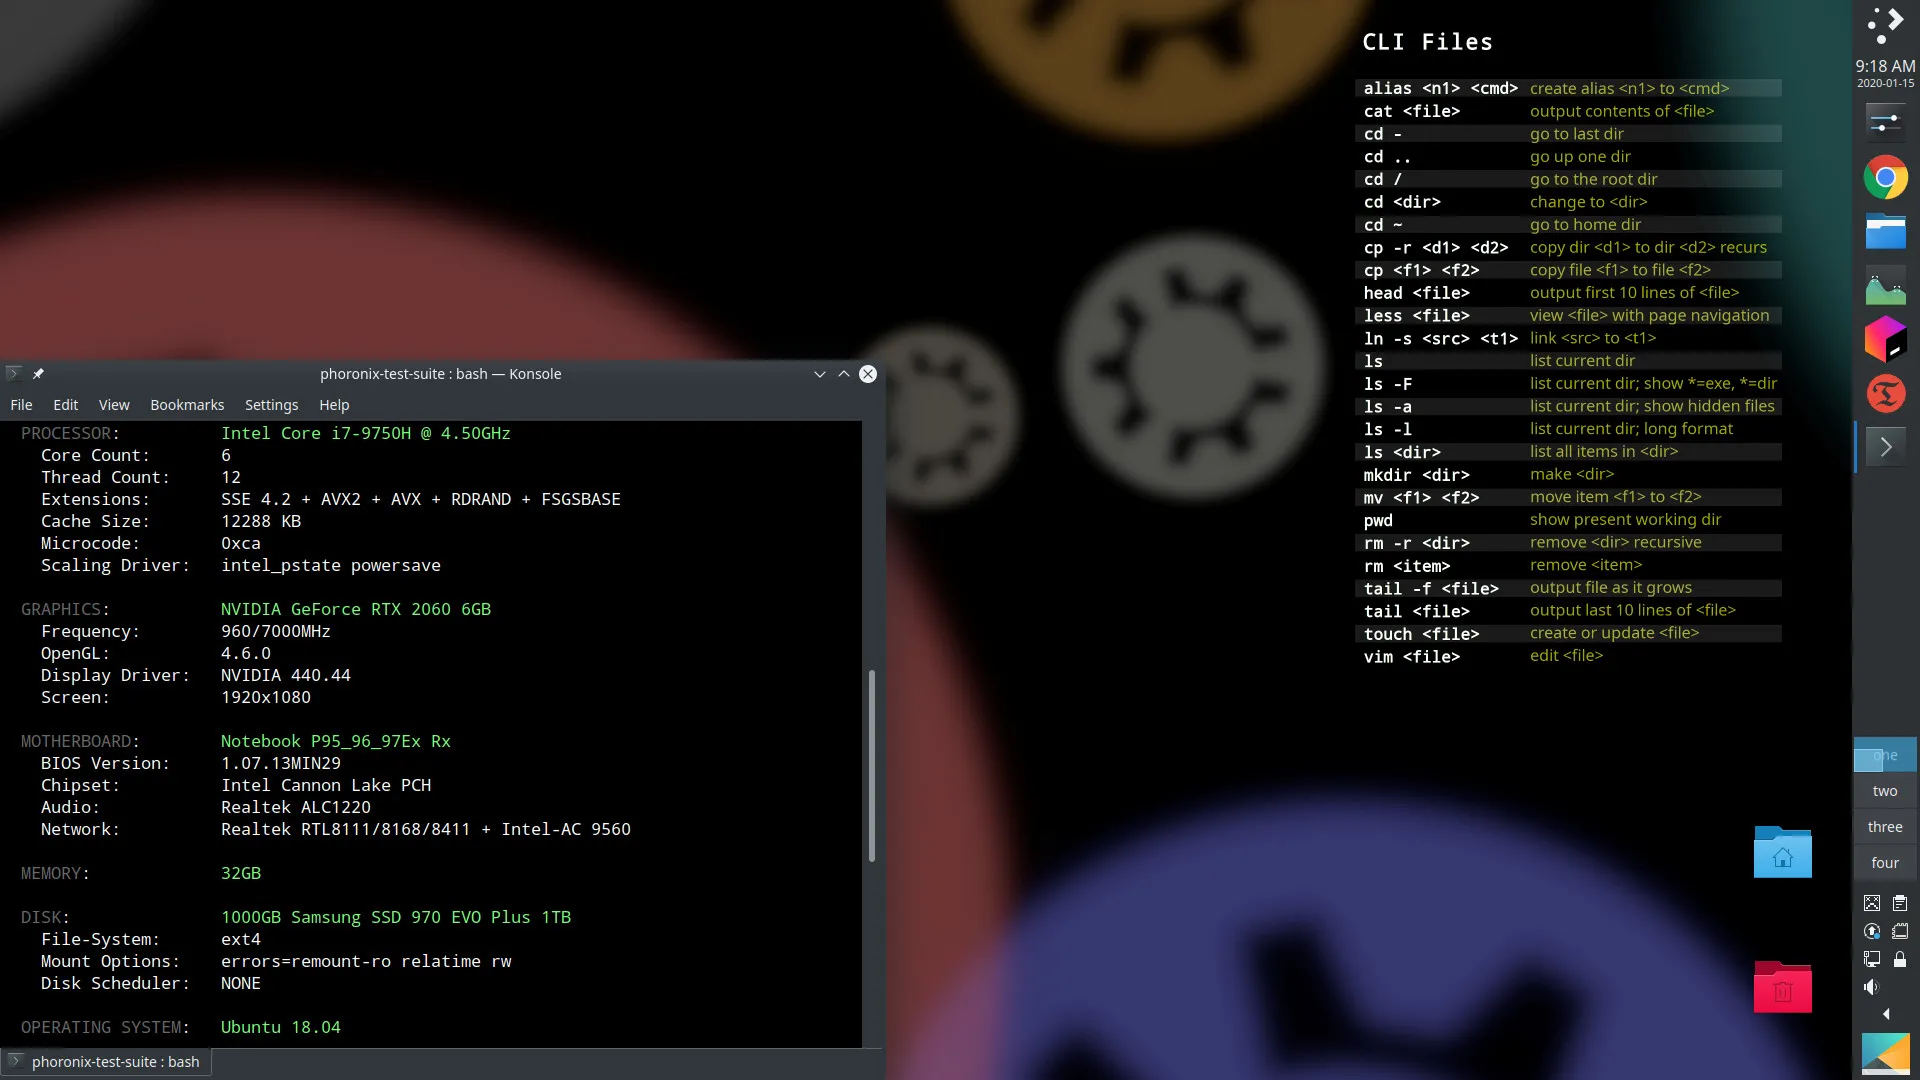
Task: Click the 'head <file>' row
Action: coord(1568,293)
